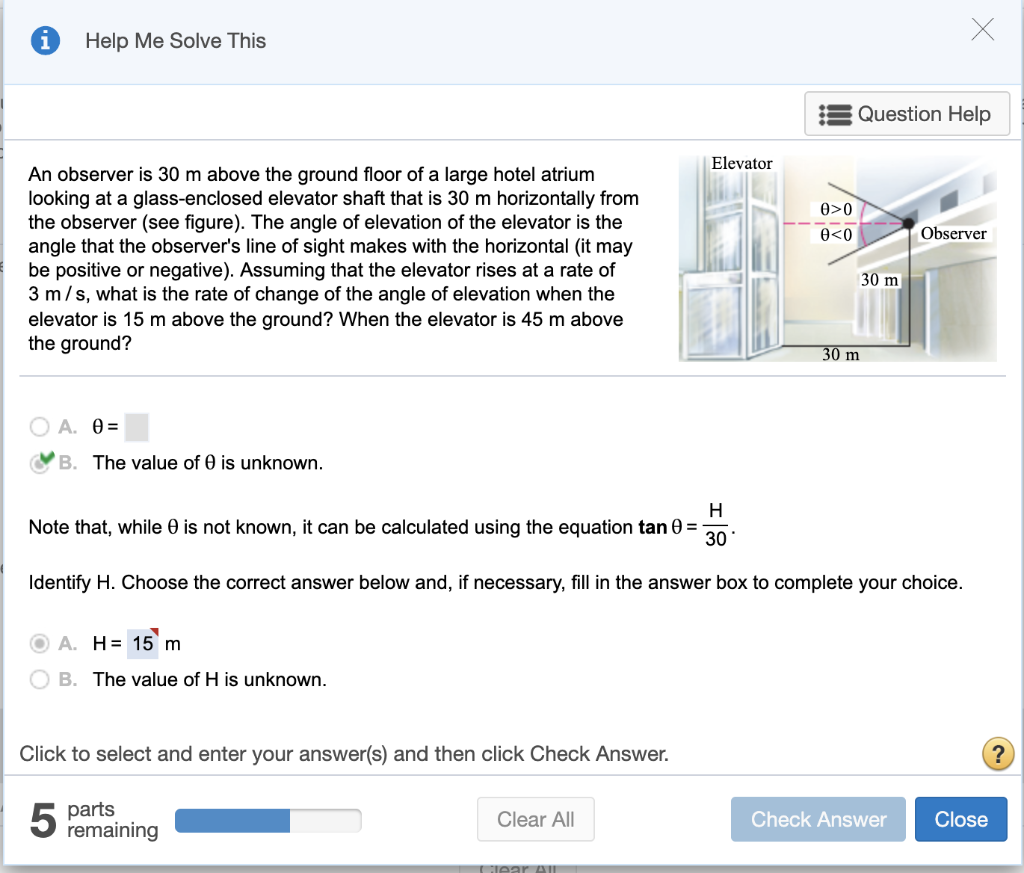Select 'The value of θ is unknown'
This screenshot has width=1024, height=873.
pos(41,462)
